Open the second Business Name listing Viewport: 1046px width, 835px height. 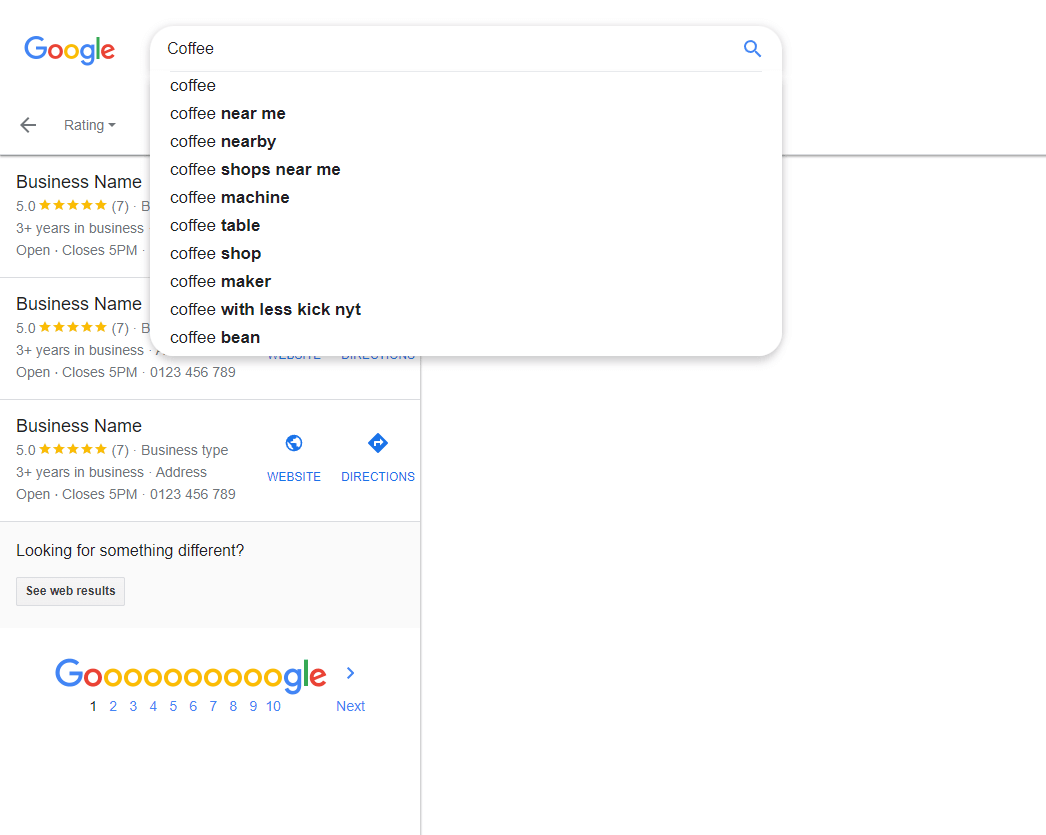pos(79,303)
